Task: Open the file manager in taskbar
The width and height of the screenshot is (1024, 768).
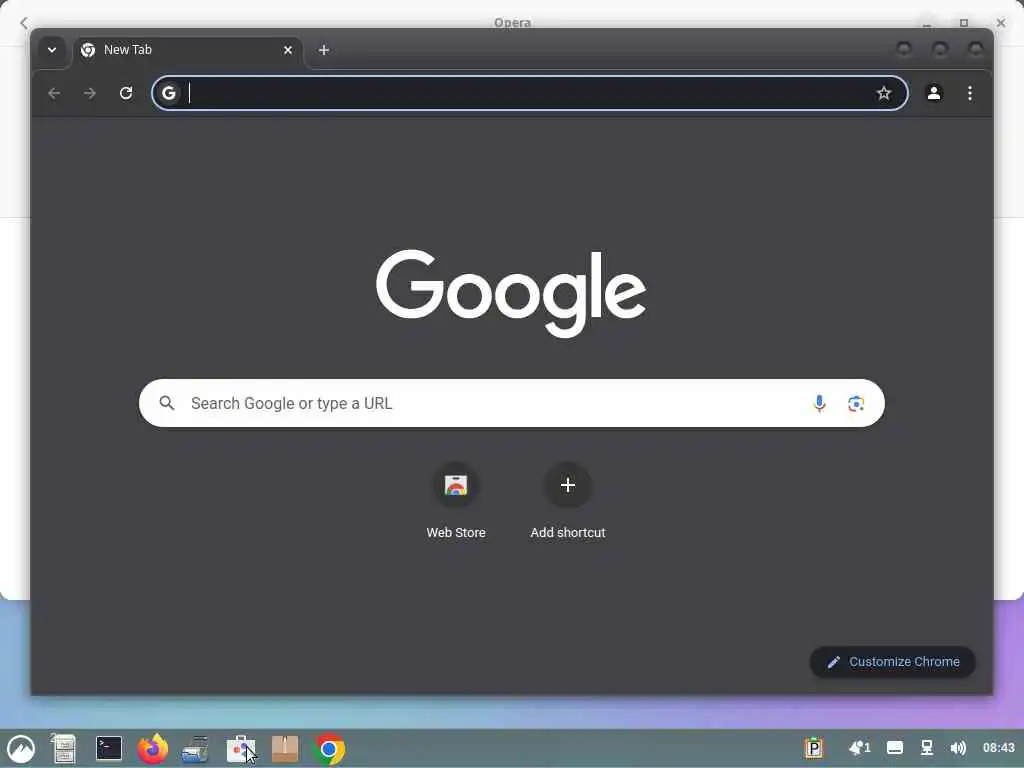Action: 64,748
